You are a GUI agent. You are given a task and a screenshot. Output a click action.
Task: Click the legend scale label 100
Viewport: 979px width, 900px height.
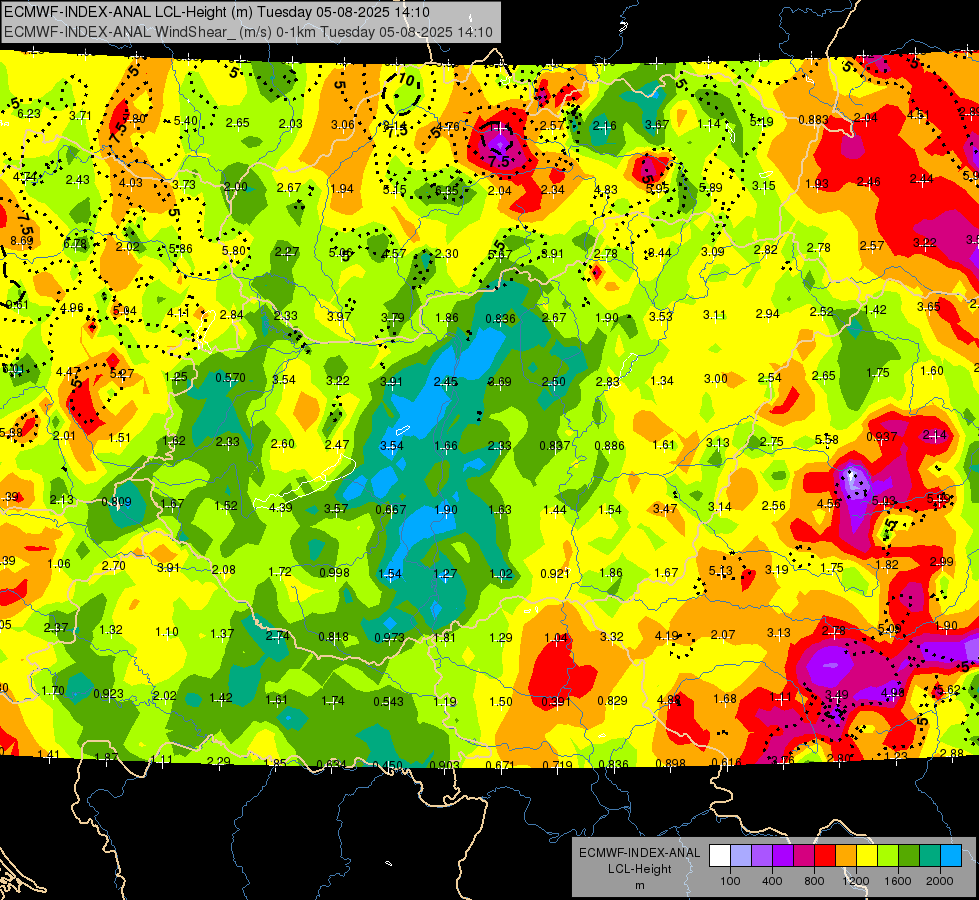pos(731,881)
